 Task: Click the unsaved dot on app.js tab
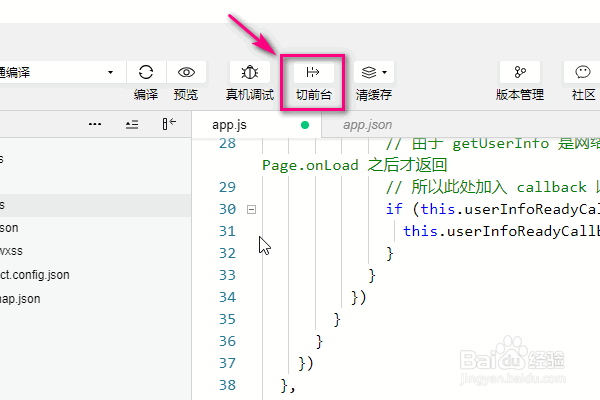pyautogui.click(x=305, y=125)
